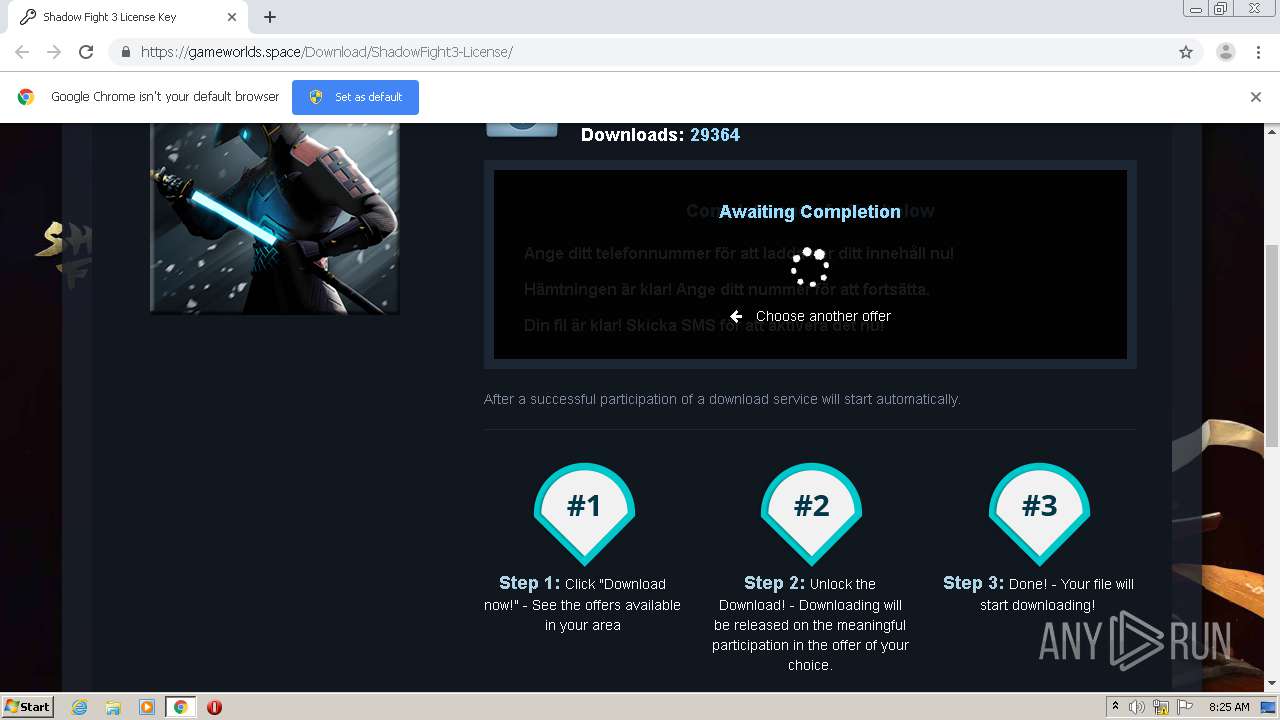1280x720 pixels.
Task: Click the Step 1 description text
Action: tap(583, 604)
